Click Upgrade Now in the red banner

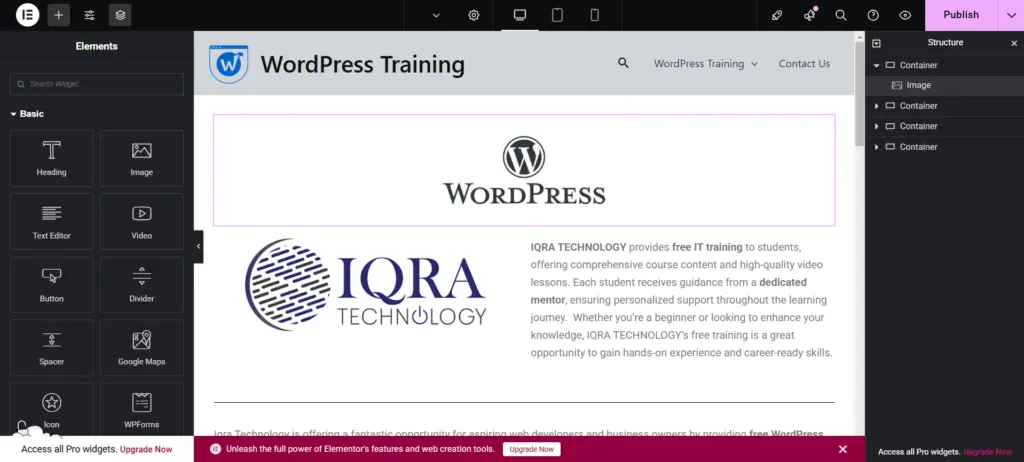pyautogui.click(x=532, y=449)
